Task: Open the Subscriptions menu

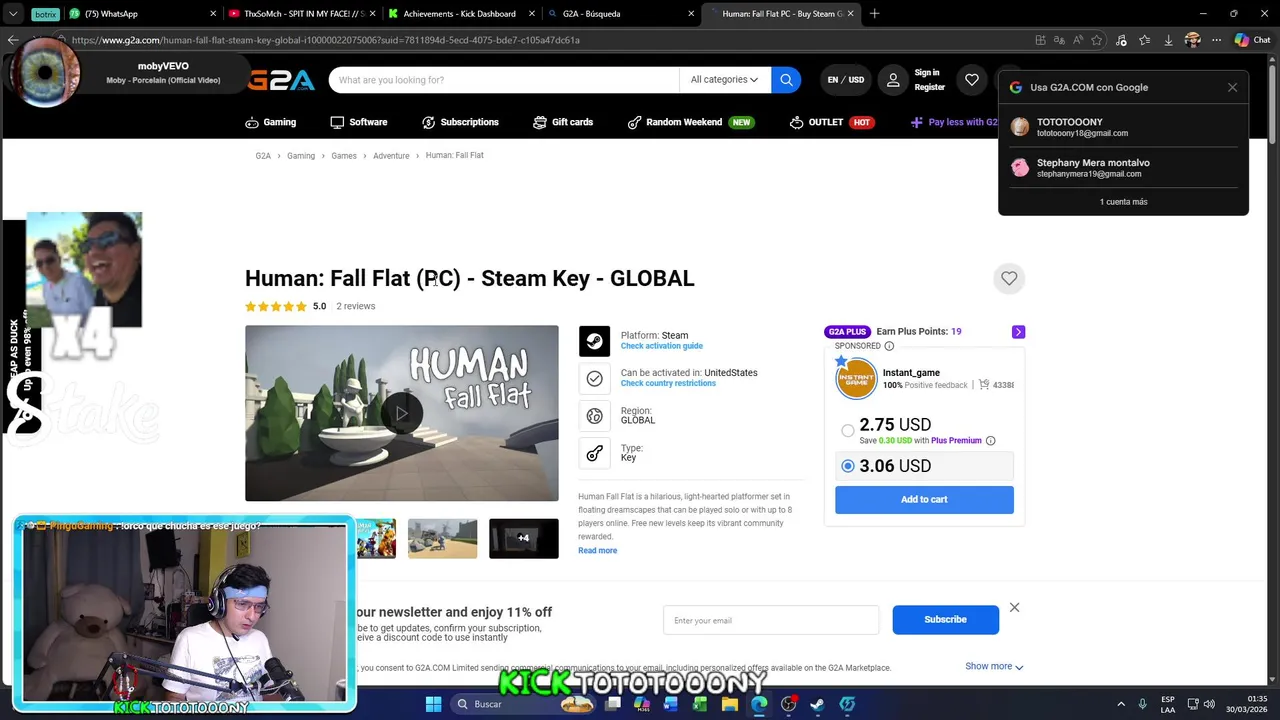Action: click(x=460, y=122)
